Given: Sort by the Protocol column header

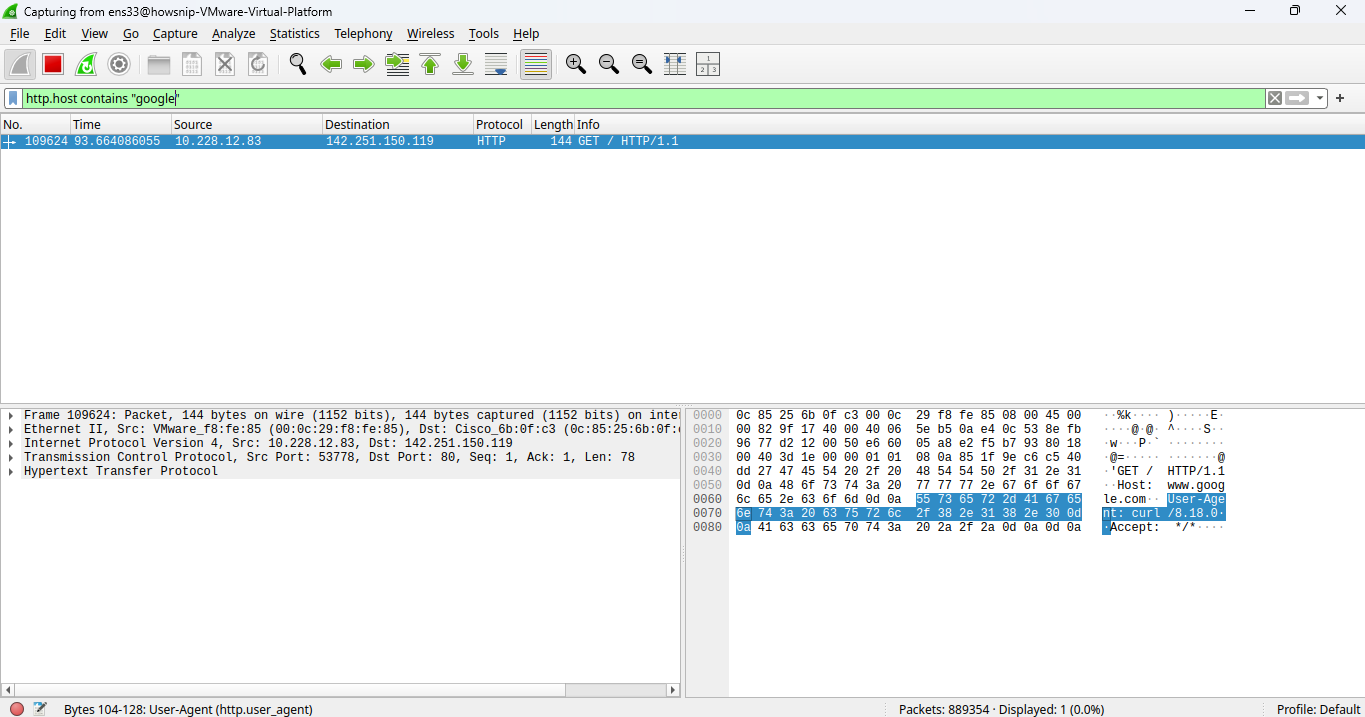Looking at the screenshot, I should tap(502, 125).
